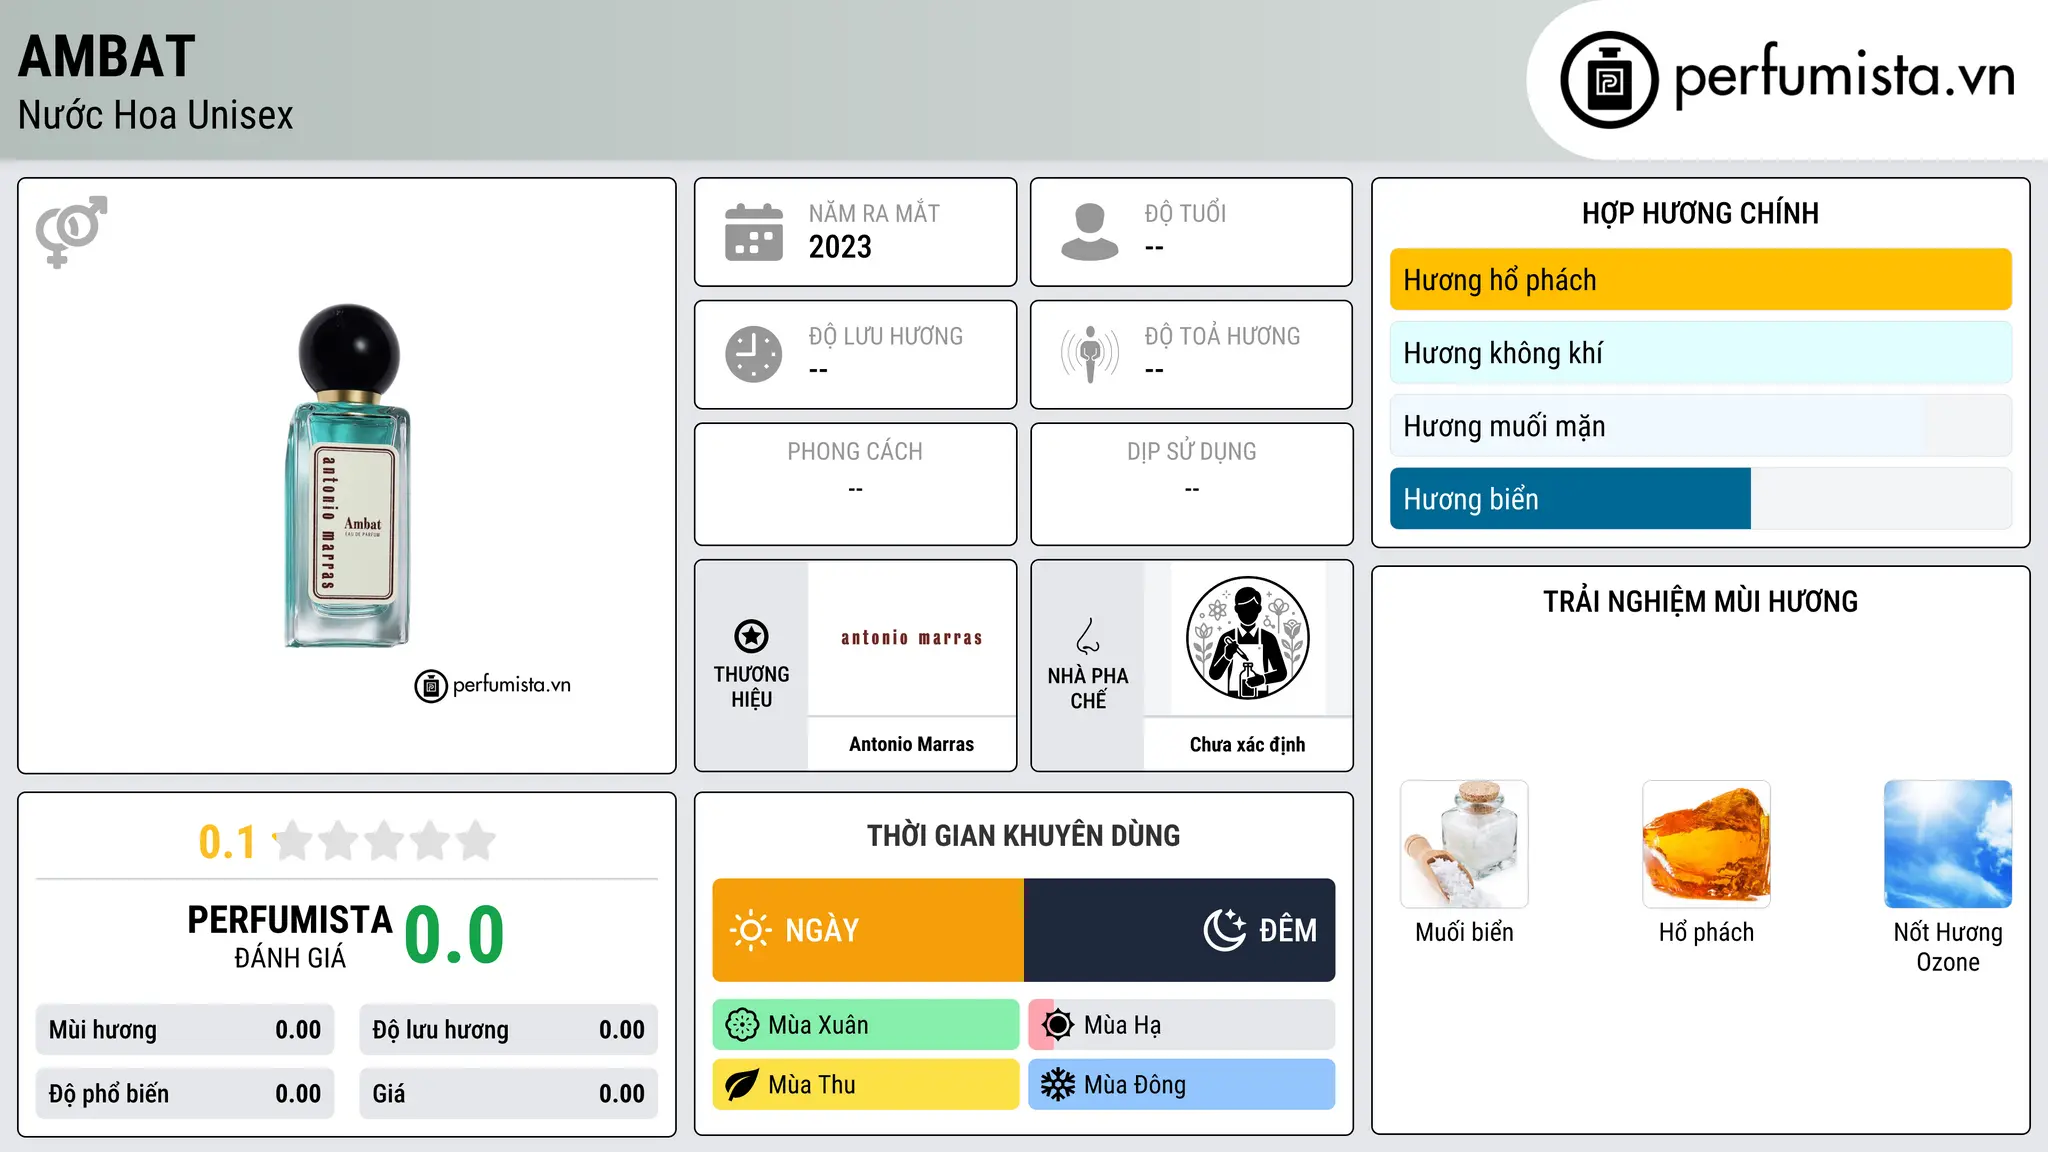Image resolution: width=2048 pixels, height=1152 pixels.
Task: Click the small perfumista.vn watermark under the bottle
Action: pyautogui.click(x=493, y=686)
